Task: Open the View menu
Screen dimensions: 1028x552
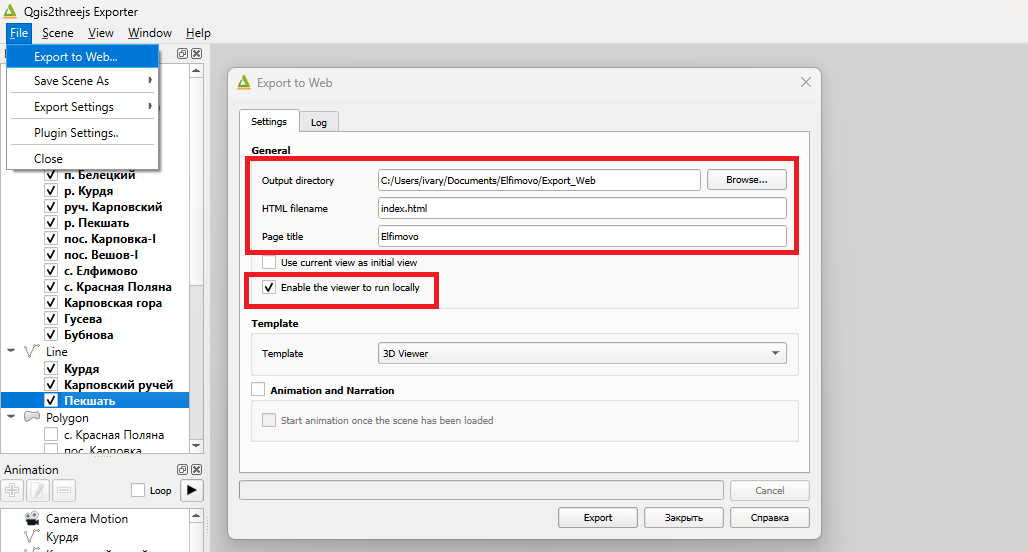Action: pos(101,33)
